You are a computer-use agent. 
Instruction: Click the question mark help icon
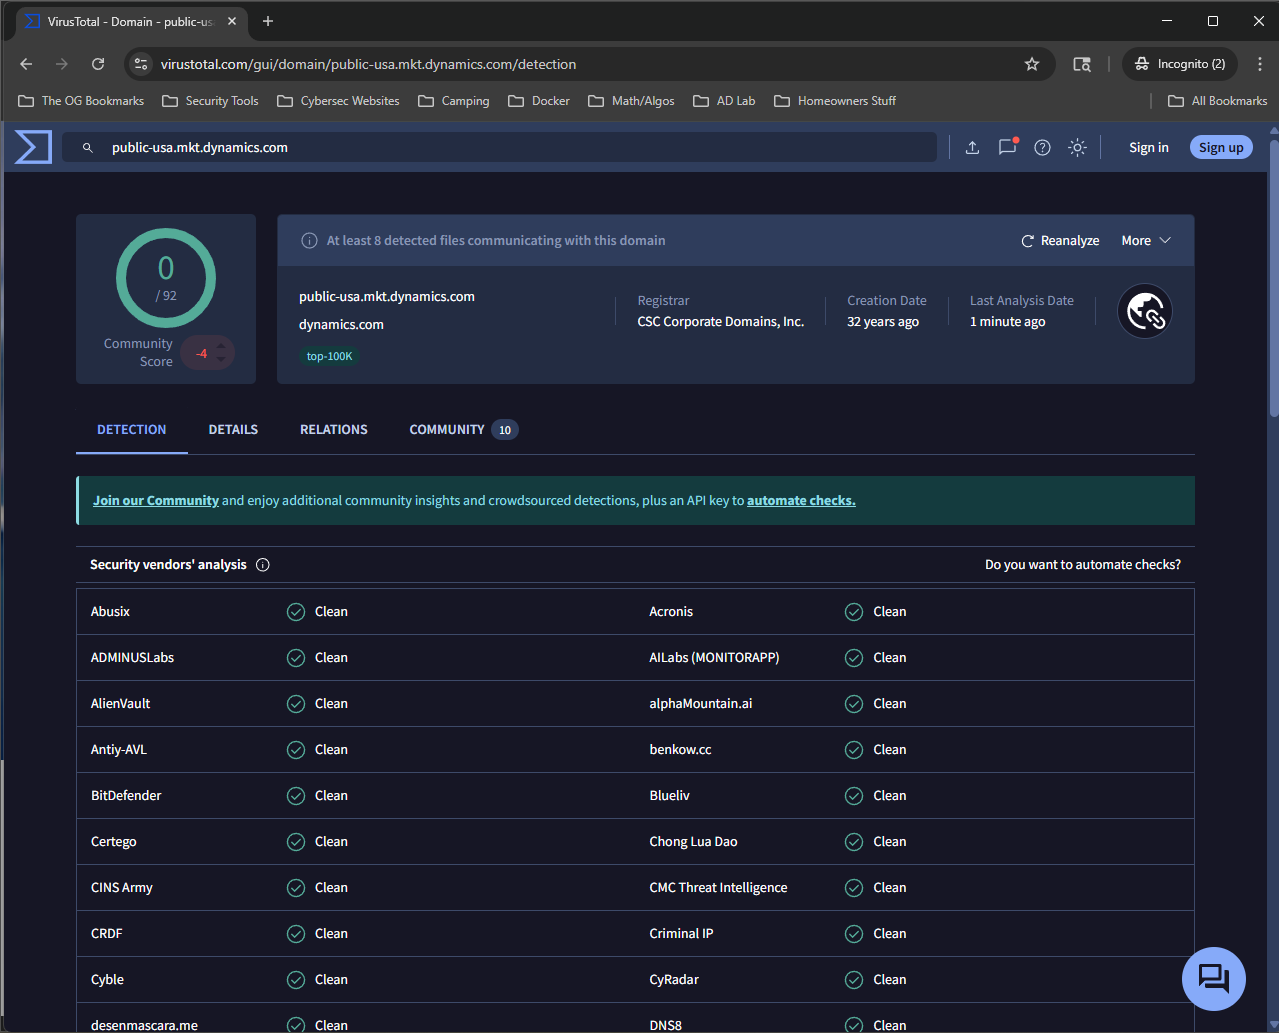coord(1042,147)
